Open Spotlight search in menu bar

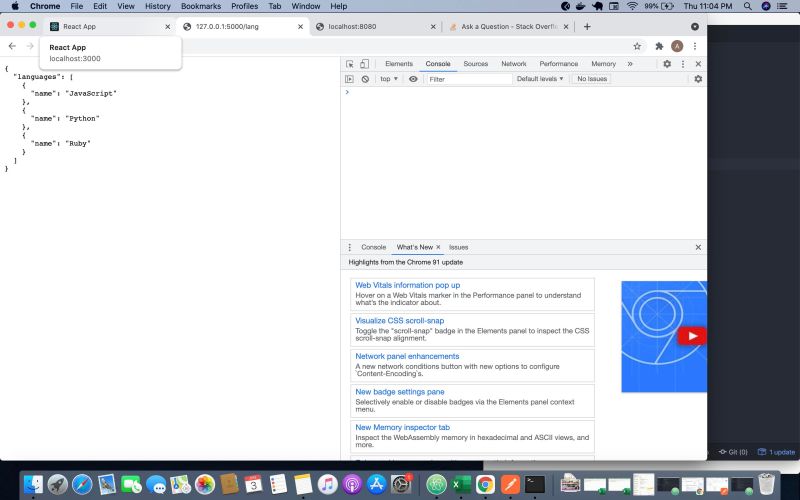[747, 6]
